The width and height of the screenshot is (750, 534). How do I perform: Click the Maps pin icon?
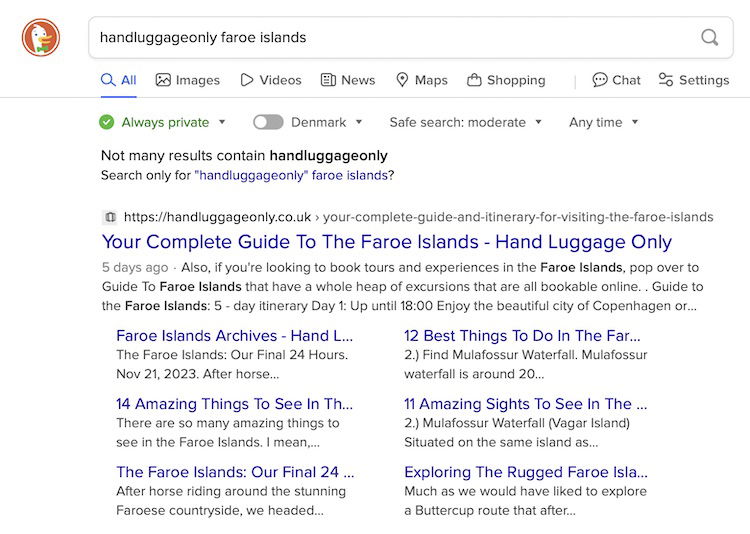point(402,80)
